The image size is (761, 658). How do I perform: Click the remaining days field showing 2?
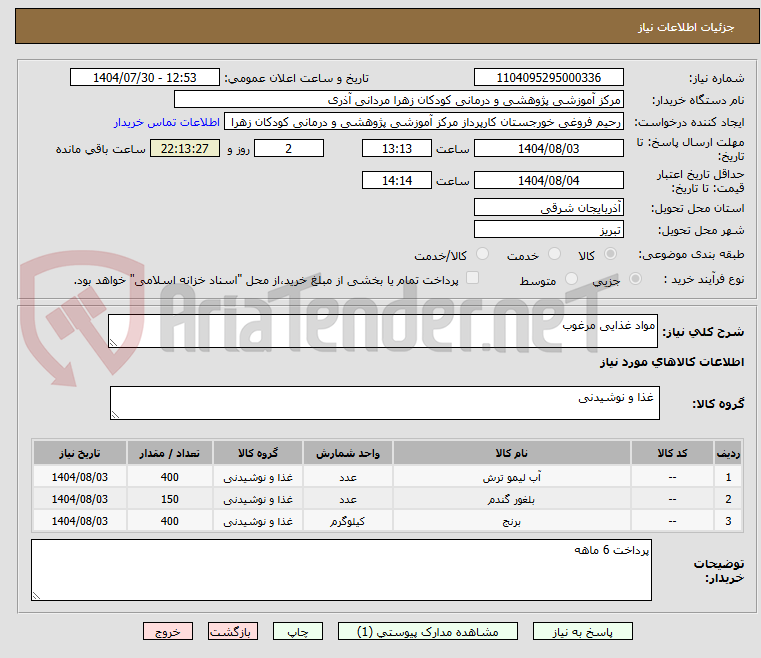tap(289, 148)
